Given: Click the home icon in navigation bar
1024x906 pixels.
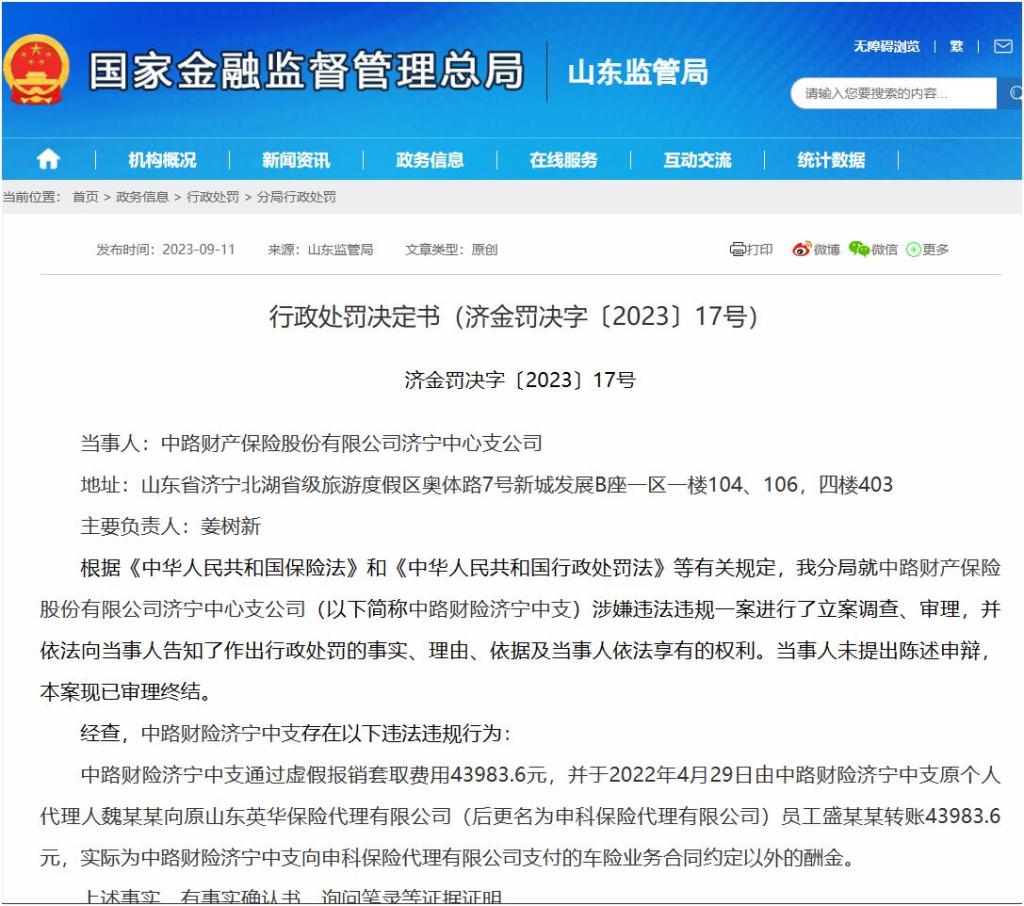Looking at the screenshot, I should 48,160.
